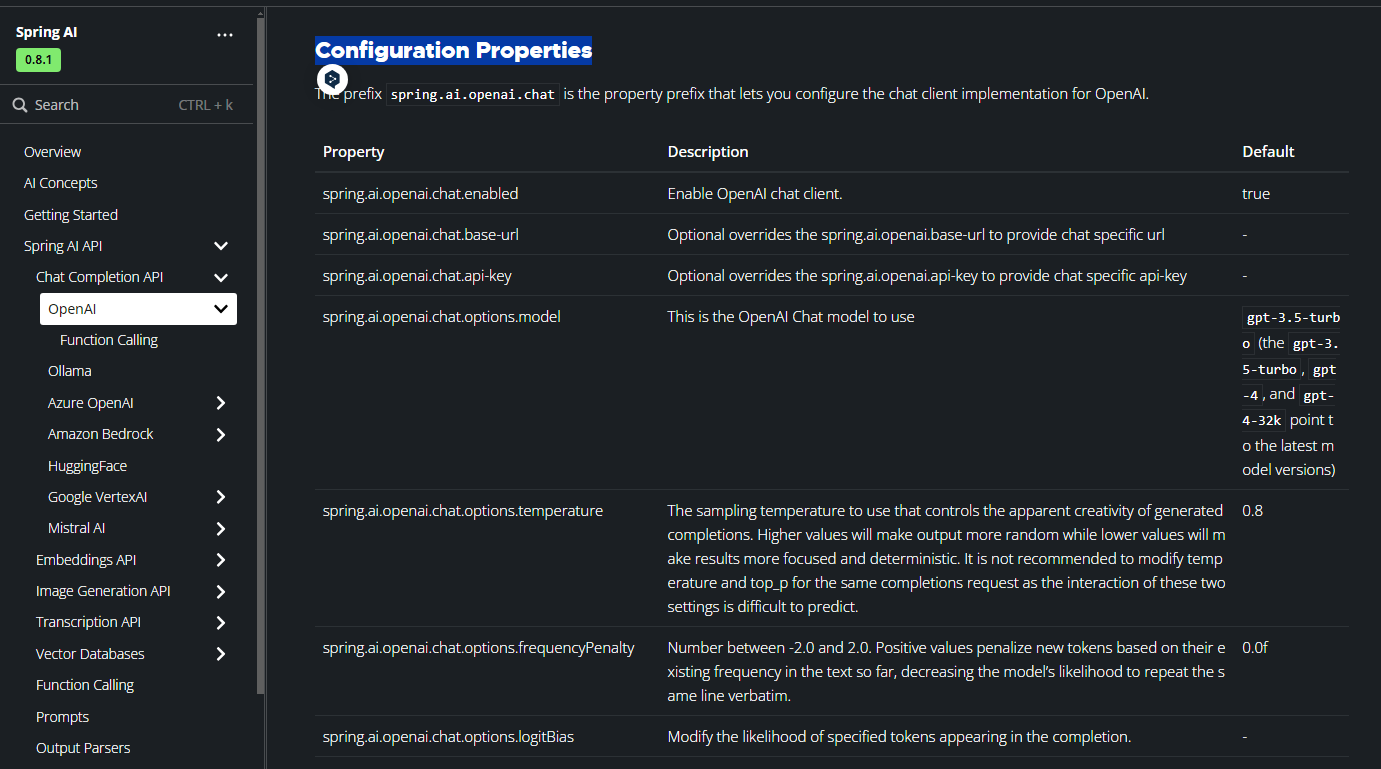Collapse the Spring AI API section
Screen dimensions: 1381x769
point(221,246)
